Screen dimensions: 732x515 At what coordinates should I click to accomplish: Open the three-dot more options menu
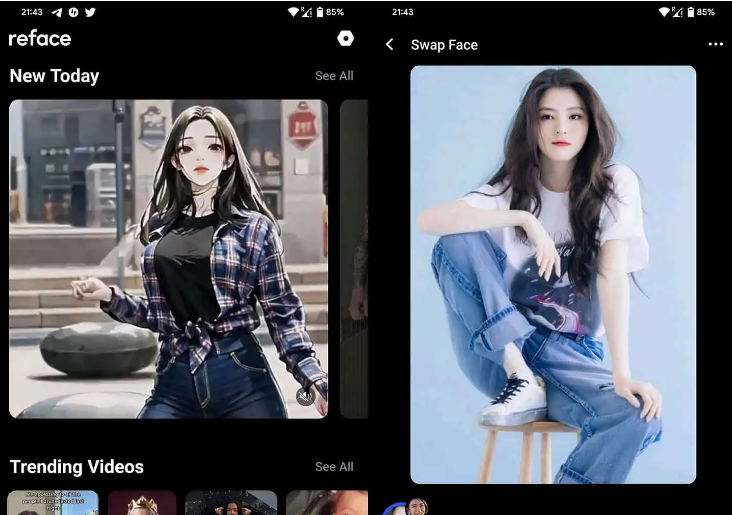(x=715, y=45)
